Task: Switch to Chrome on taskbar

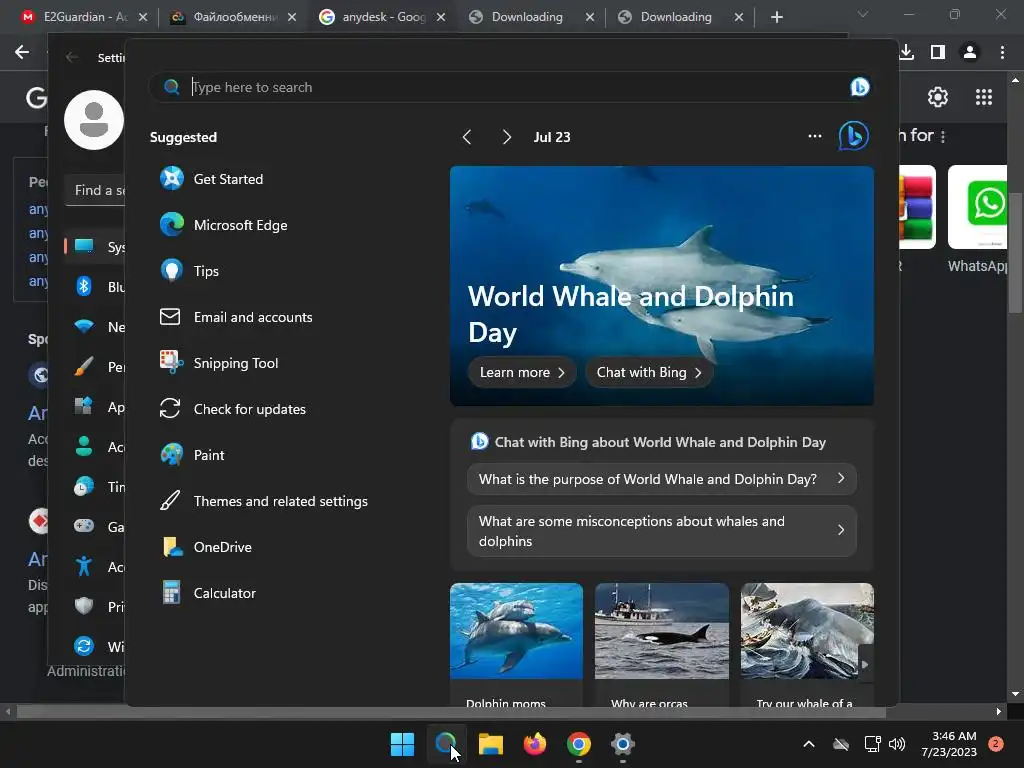Action: coord(579,744)
